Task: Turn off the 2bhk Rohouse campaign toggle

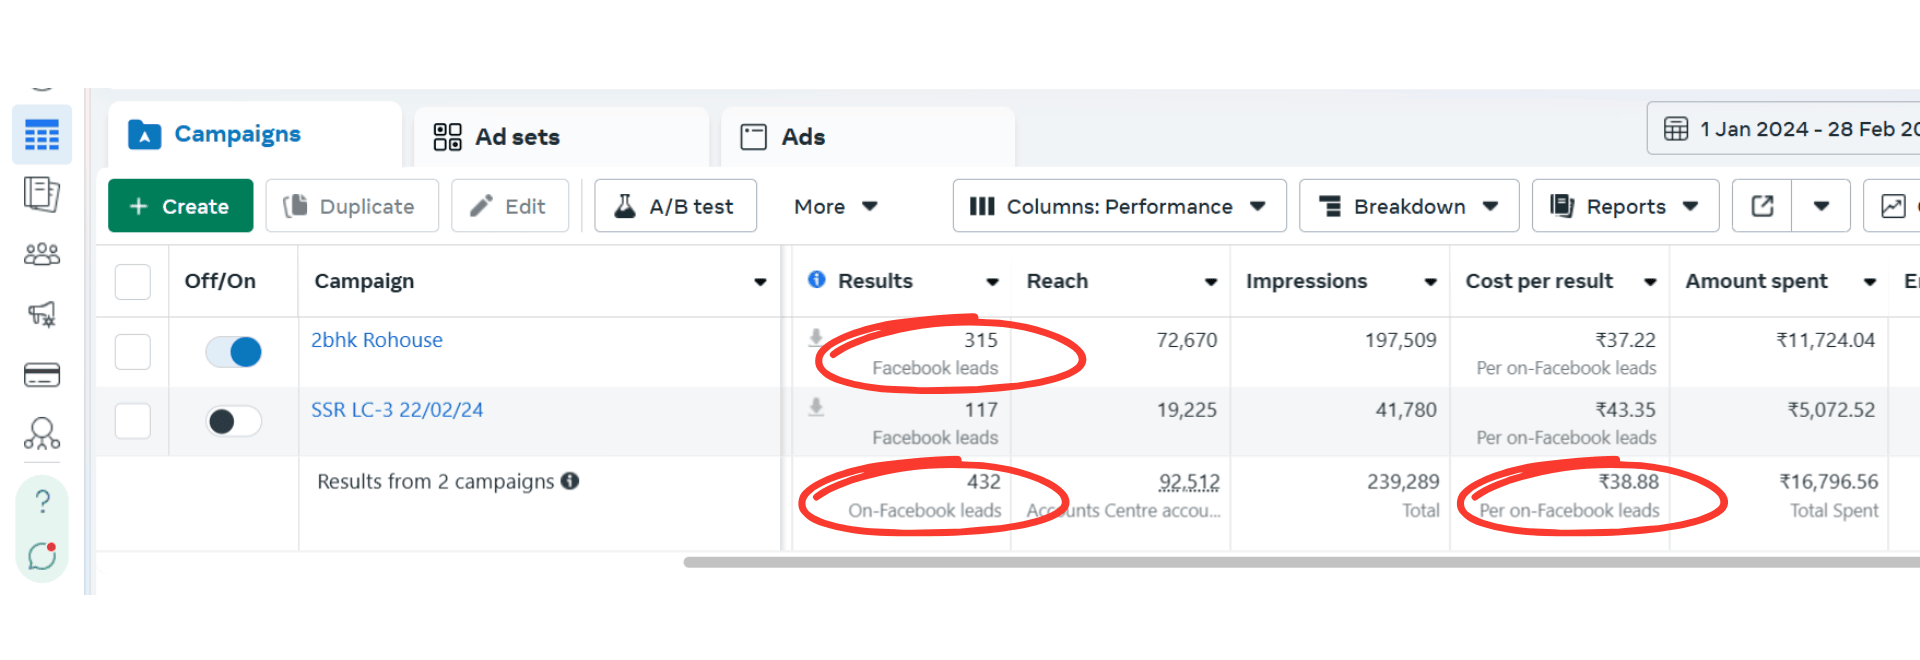Action: 234,352
